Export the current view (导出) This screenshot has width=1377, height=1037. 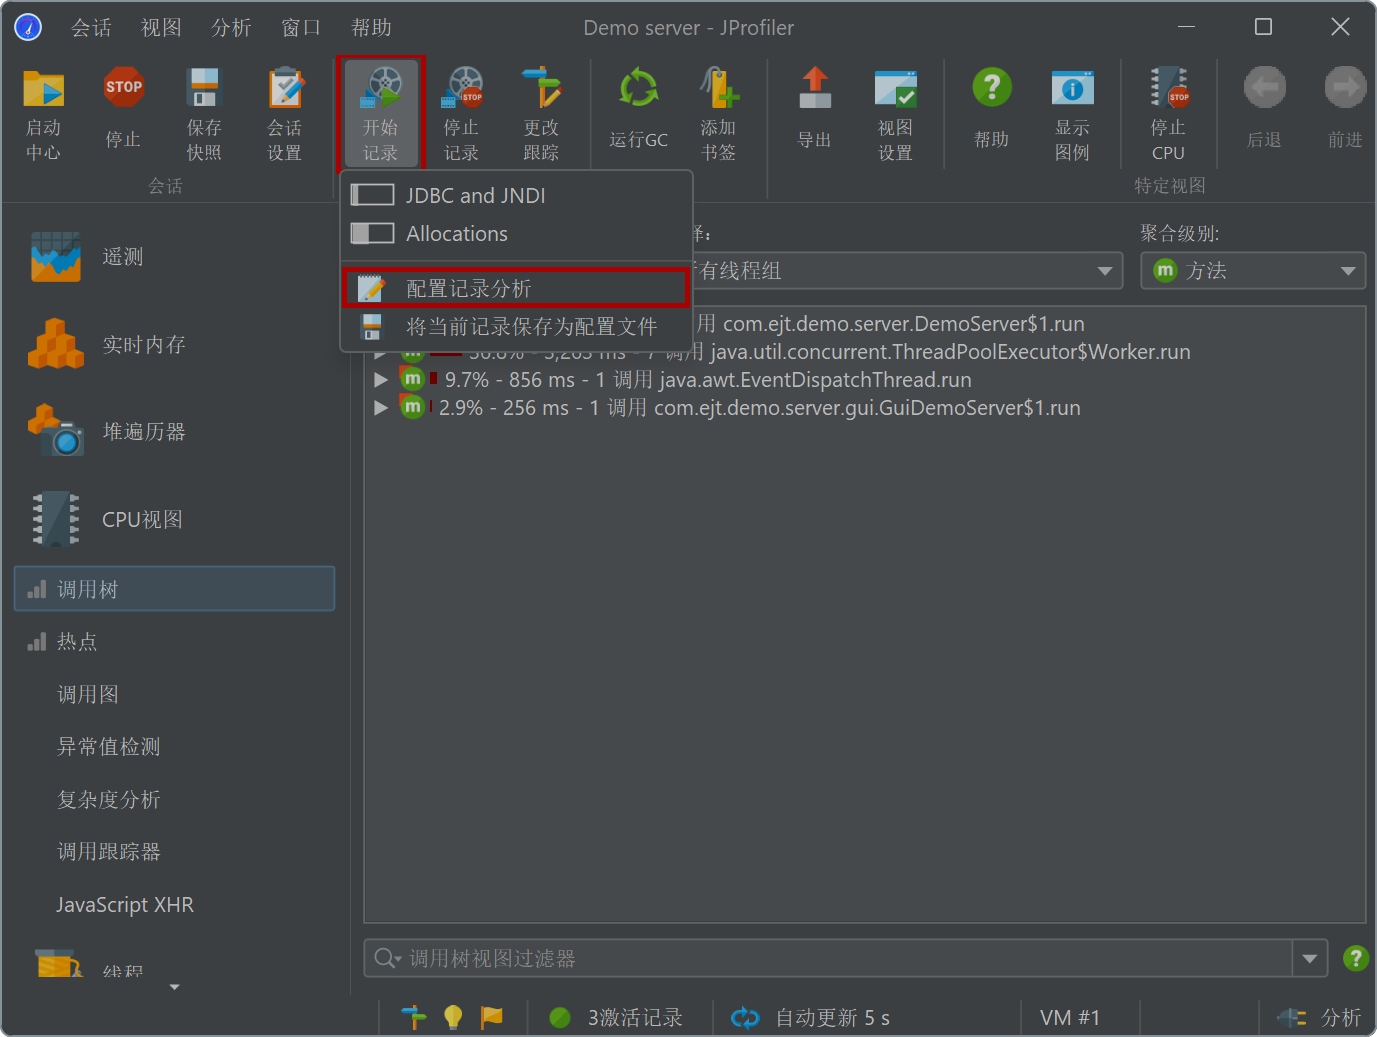(815, 110)
